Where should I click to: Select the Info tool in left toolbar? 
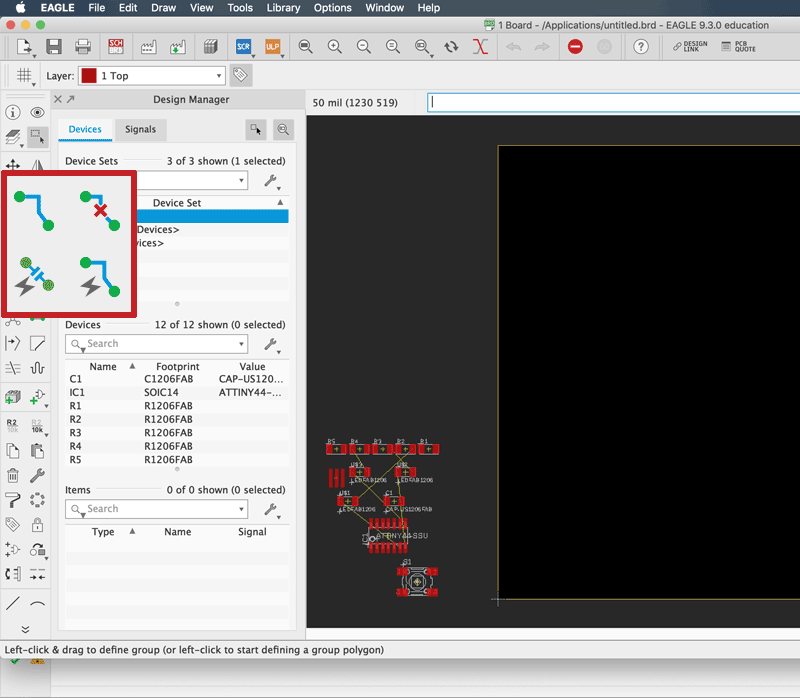[x=13, y=112]
